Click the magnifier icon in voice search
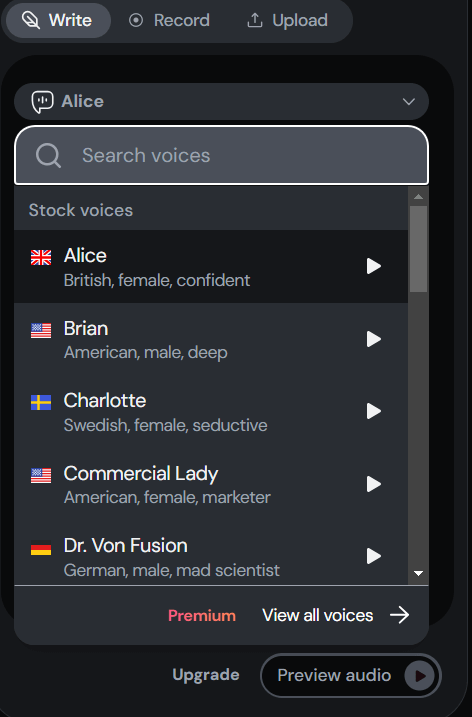472x717 pixels. point(48,156)
